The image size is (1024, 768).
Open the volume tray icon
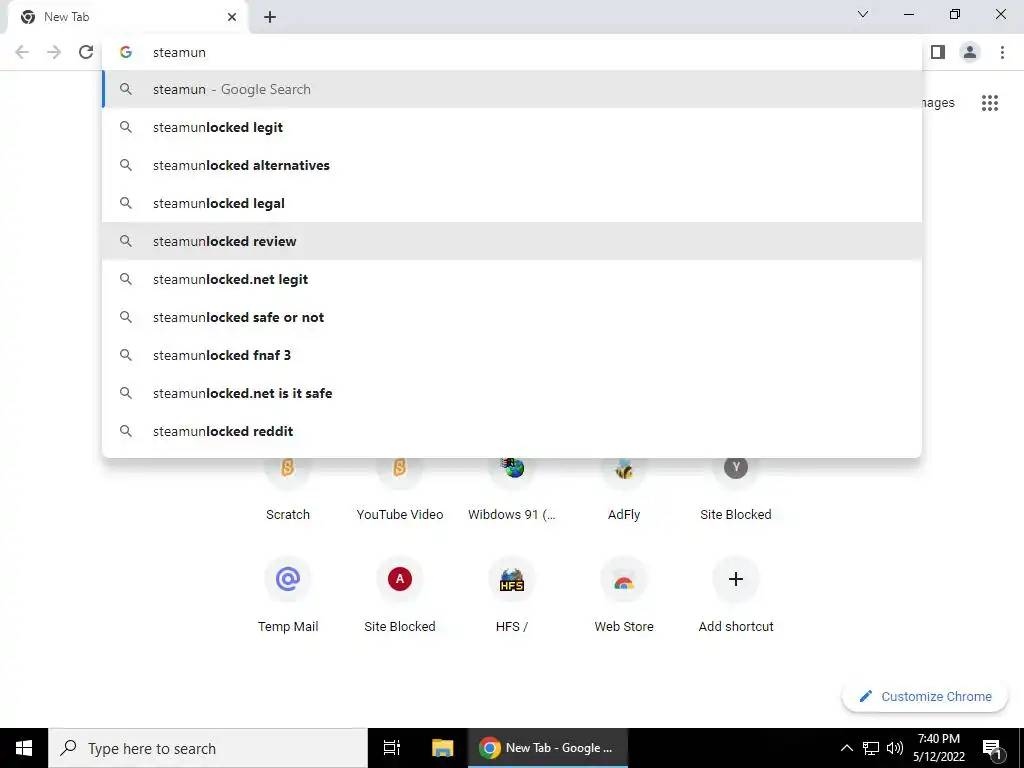895,748
